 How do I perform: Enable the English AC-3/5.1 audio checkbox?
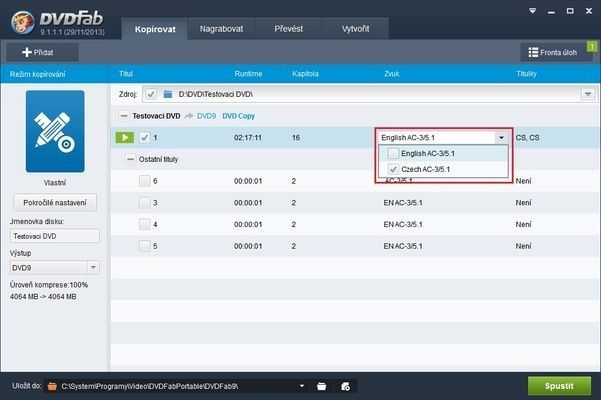click(393, 153)
